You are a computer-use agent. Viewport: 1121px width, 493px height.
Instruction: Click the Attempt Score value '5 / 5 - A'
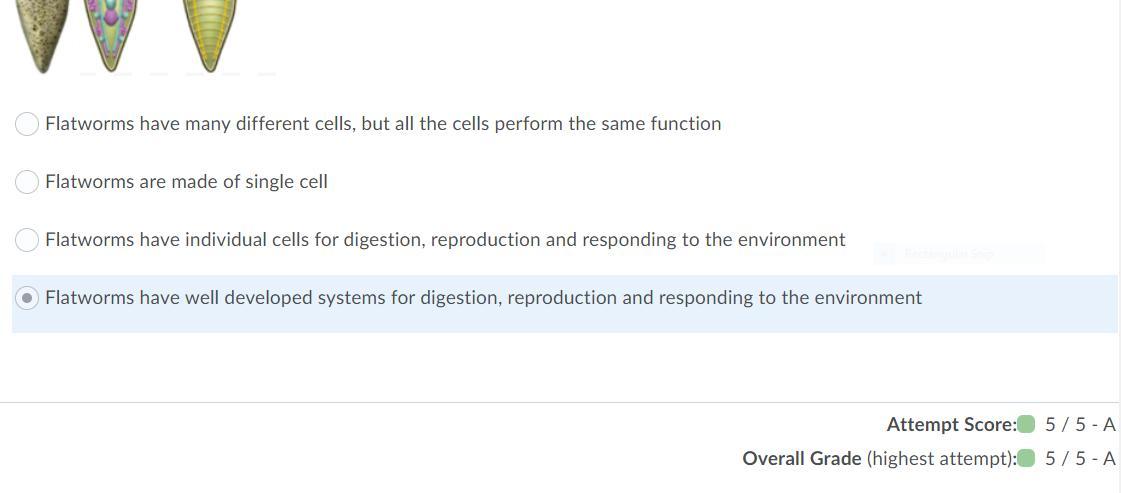pos(1080,425)
